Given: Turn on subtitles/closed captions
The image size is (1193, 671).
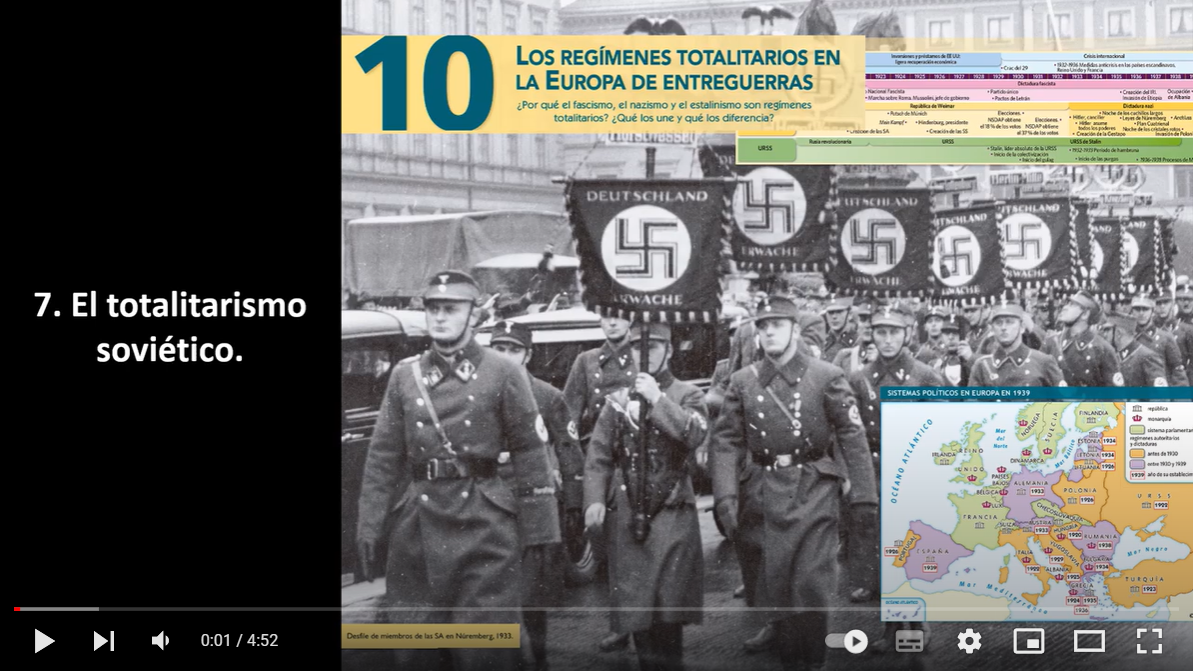Looking at the screenshot, I should tap(909, 641).
